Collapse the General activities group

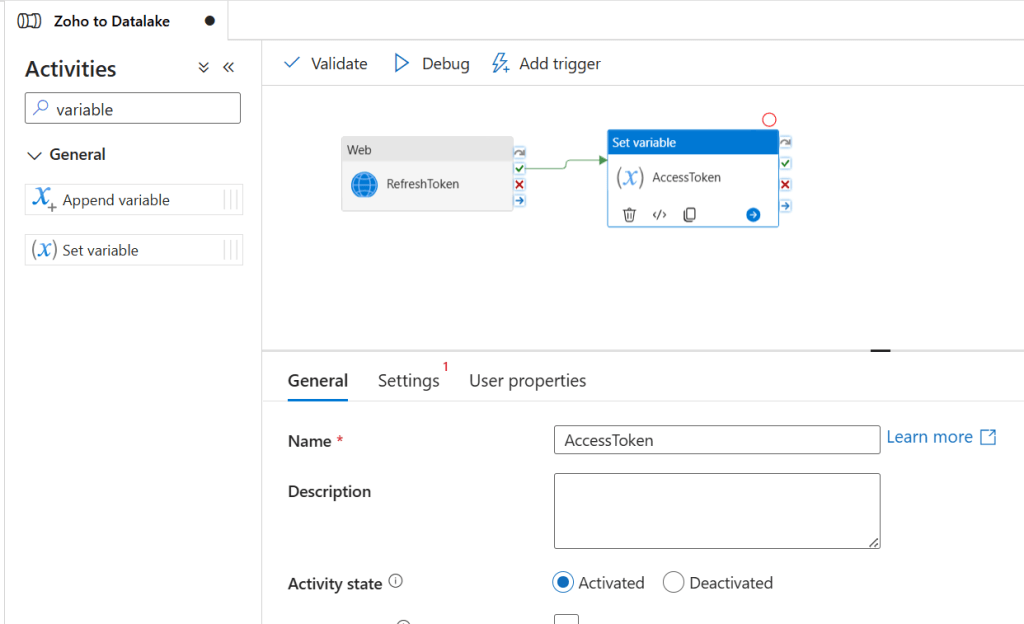[35, 155]
